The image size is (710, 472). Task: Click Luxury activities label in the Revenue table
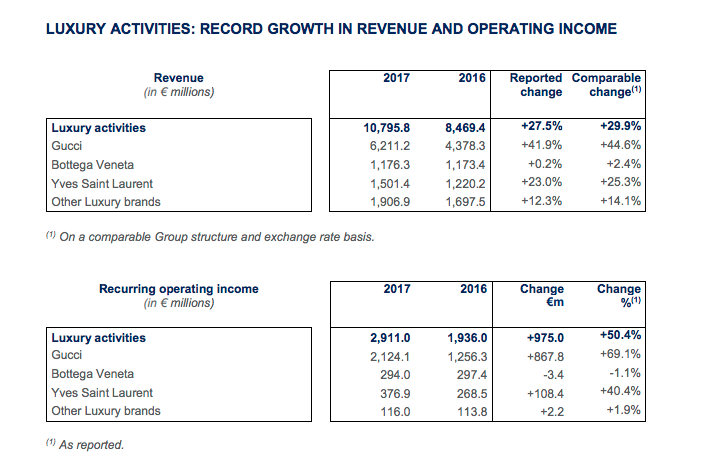click(x=98, y=128)
